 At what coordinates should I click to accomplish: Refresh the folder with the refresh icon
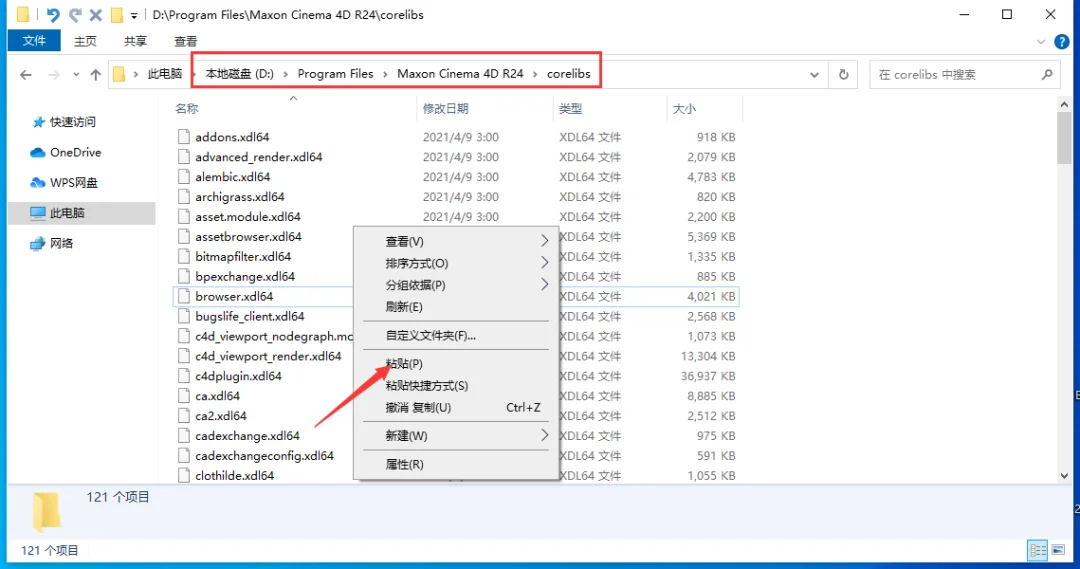[844, 74]
